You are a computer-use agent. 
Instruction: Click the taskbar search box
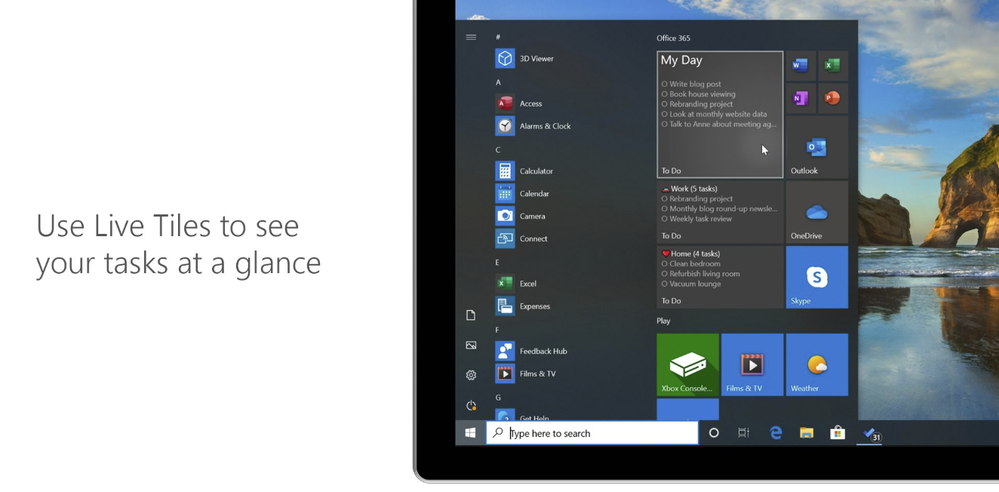point(592,433)
